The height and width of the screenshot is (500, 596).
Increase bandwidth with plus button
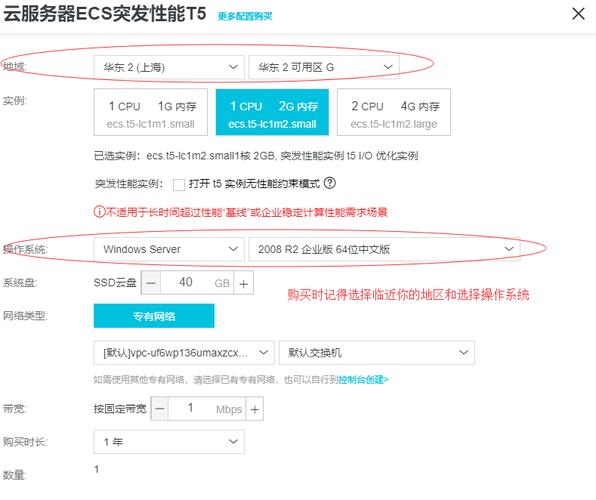[255, 409]
